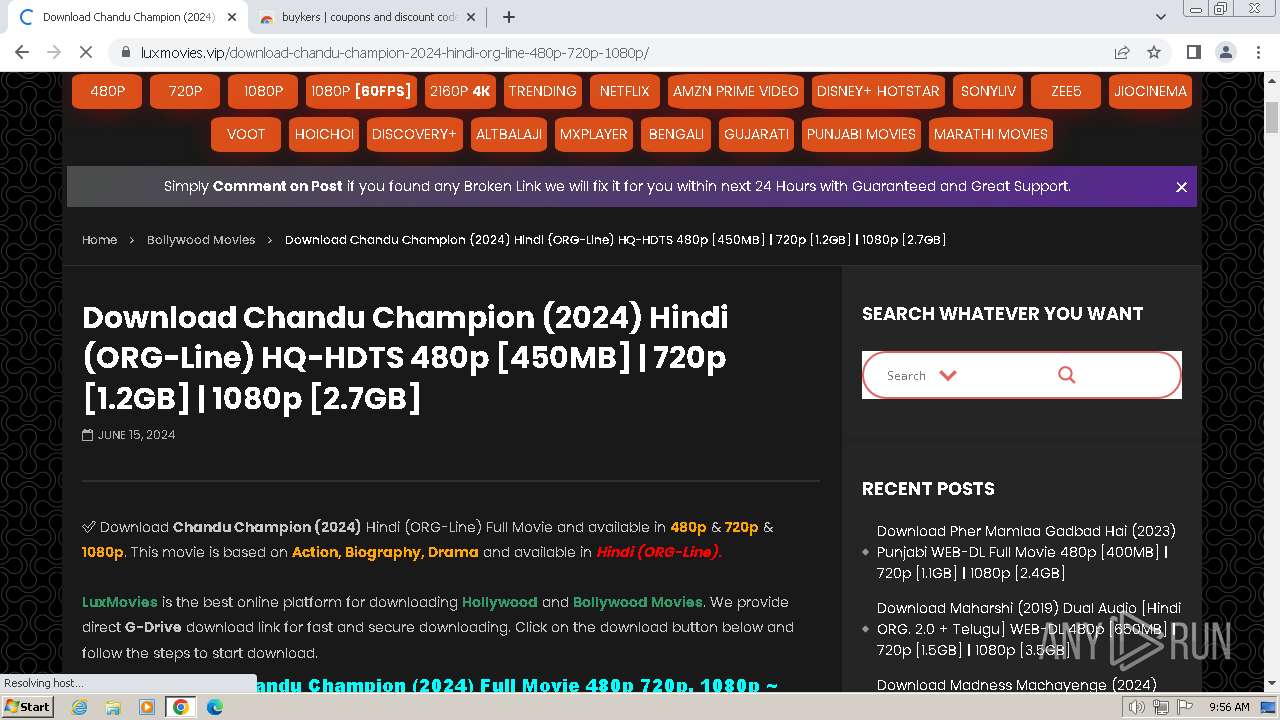Screen dimensions: 1280x720
Task: Bookmark this page with the star icon
Action: (x=1154, y=52)
